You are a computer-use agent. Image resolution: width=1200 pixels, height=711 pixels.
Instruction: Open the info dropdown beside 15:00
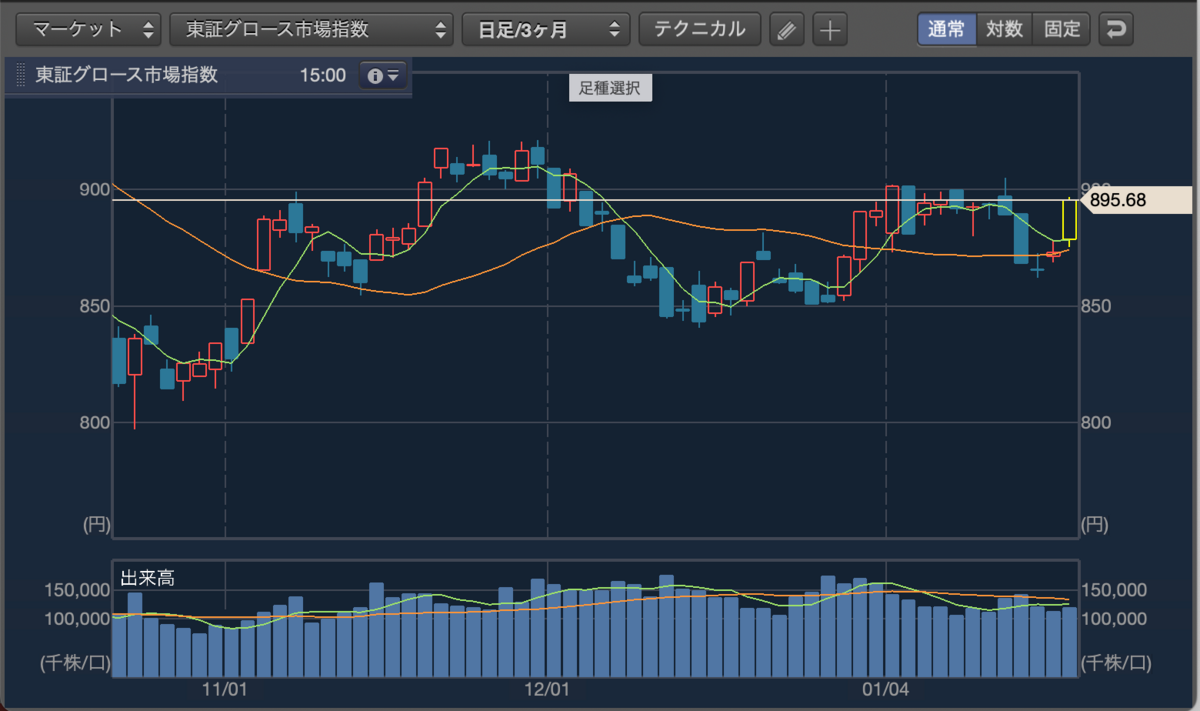[383, 75]
